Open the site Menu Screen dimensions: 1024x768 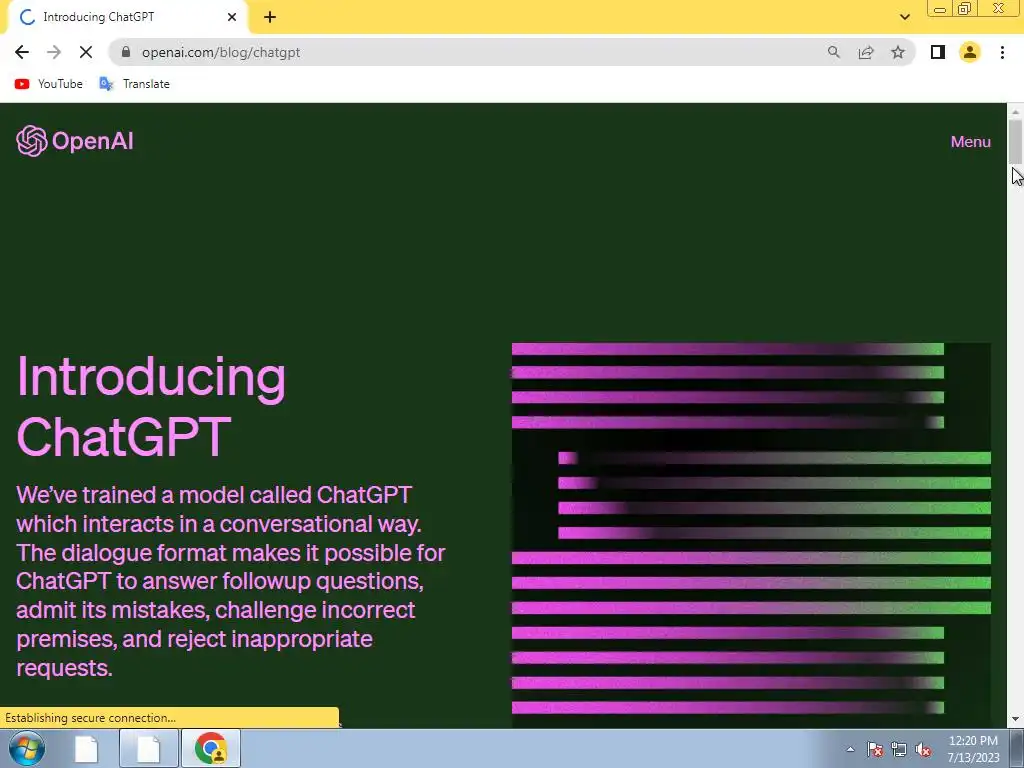(x=970, y=142)
